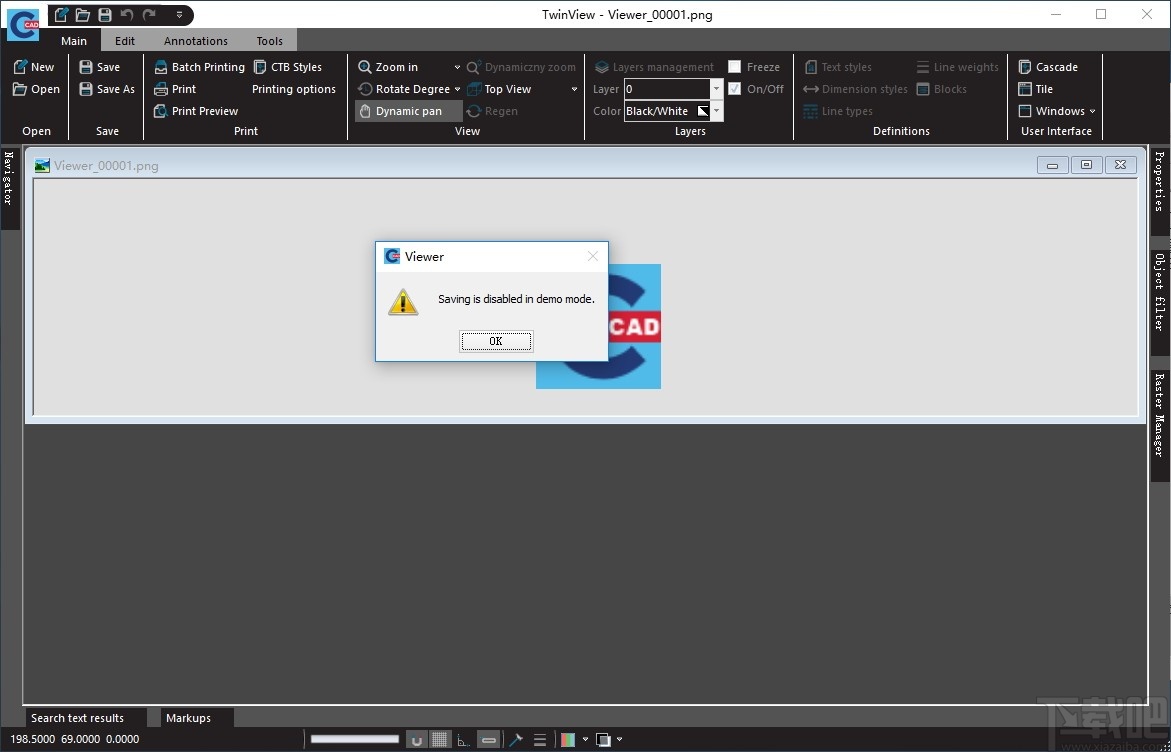Tile the document windows

pyautogui.click(x=1035, y=89)
